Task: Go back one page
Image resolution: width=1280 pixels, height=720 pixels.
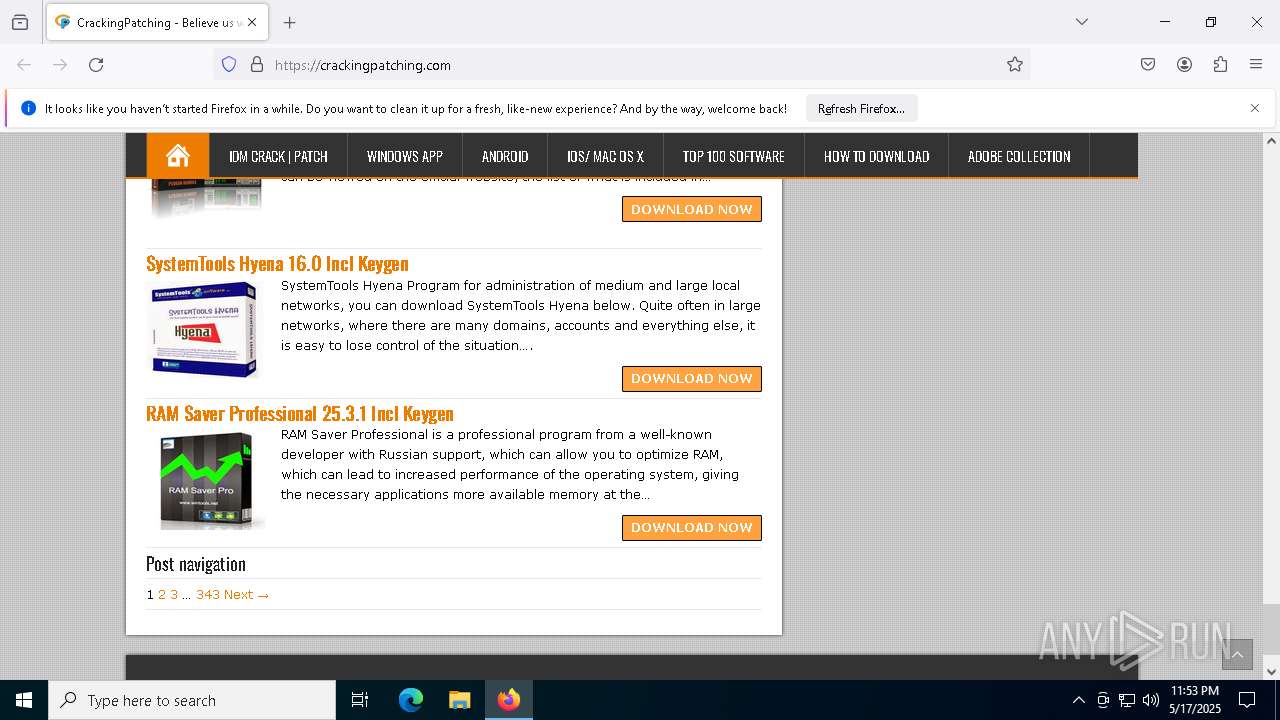Action: click(x=24, y=64)
